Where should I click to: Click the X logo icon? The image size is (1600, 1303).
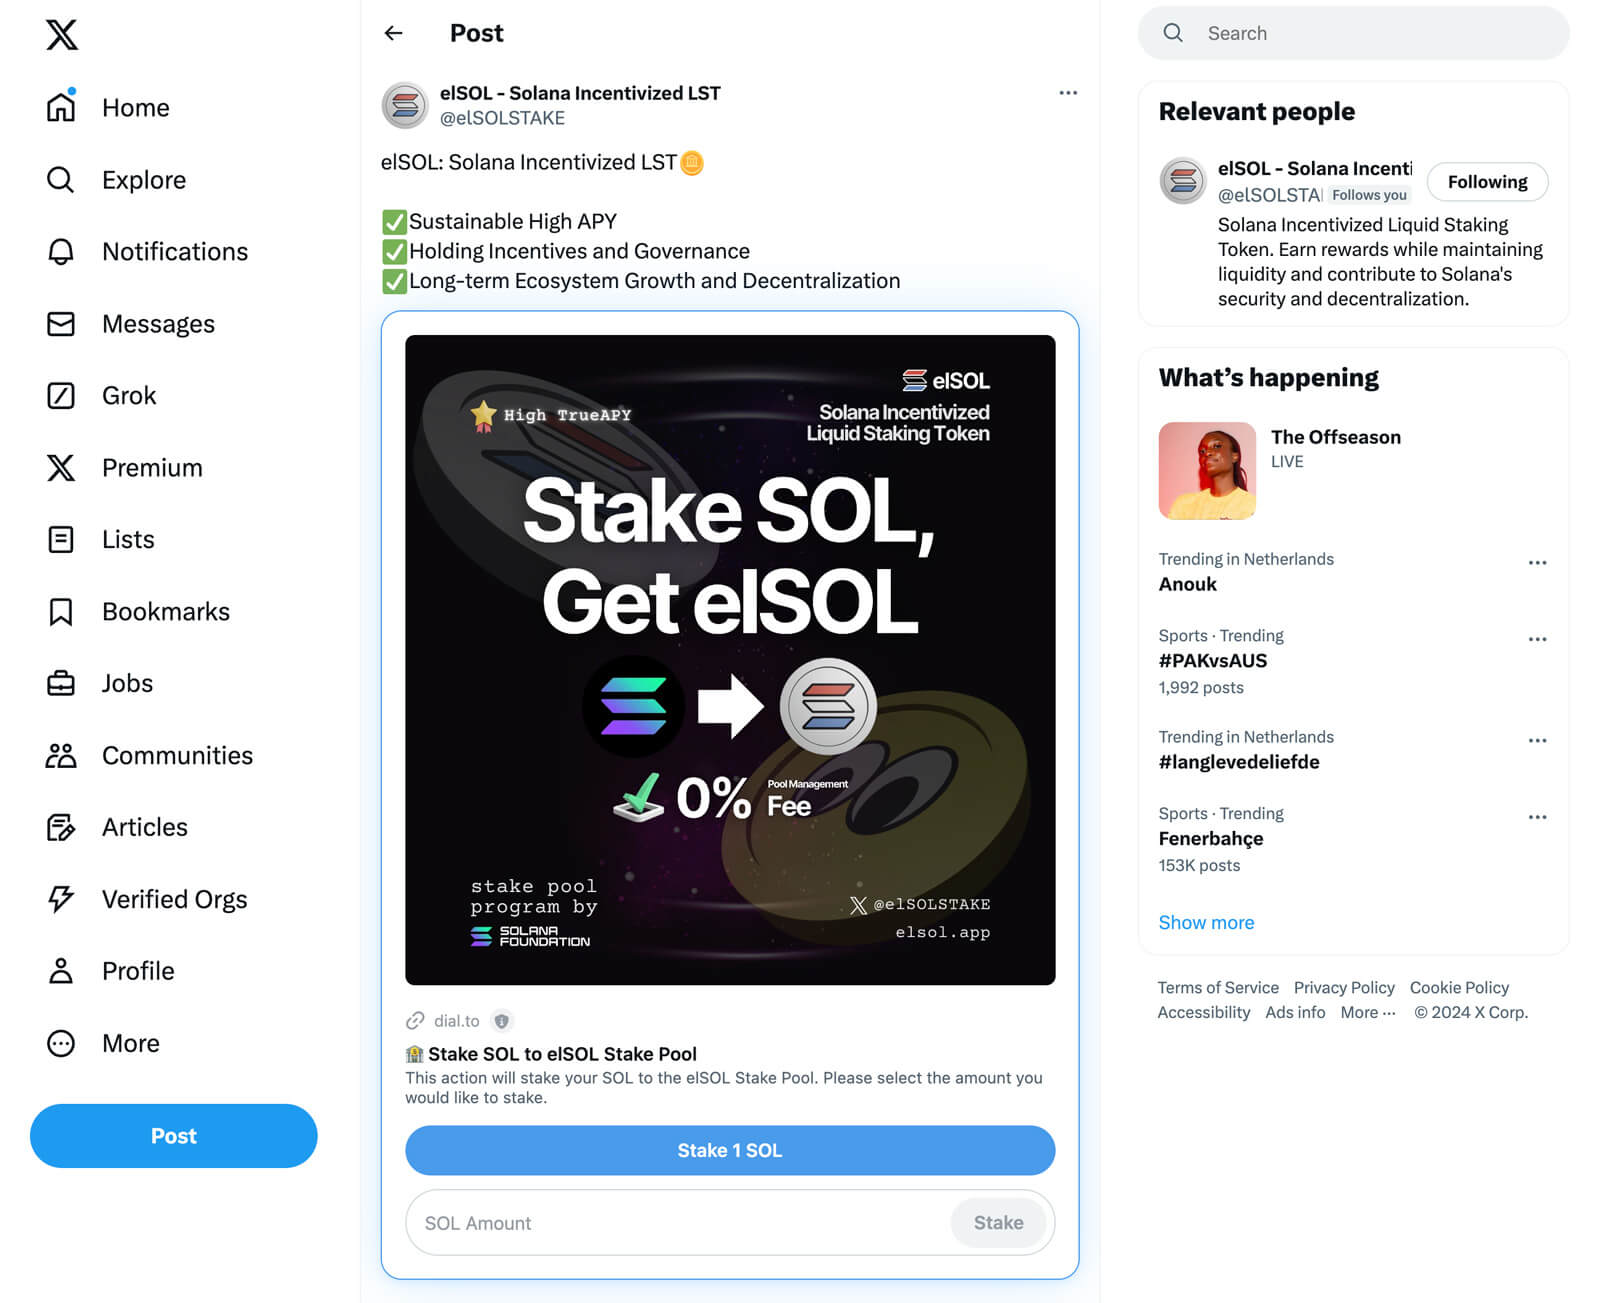pyautogui.click(x=62, y=35)
